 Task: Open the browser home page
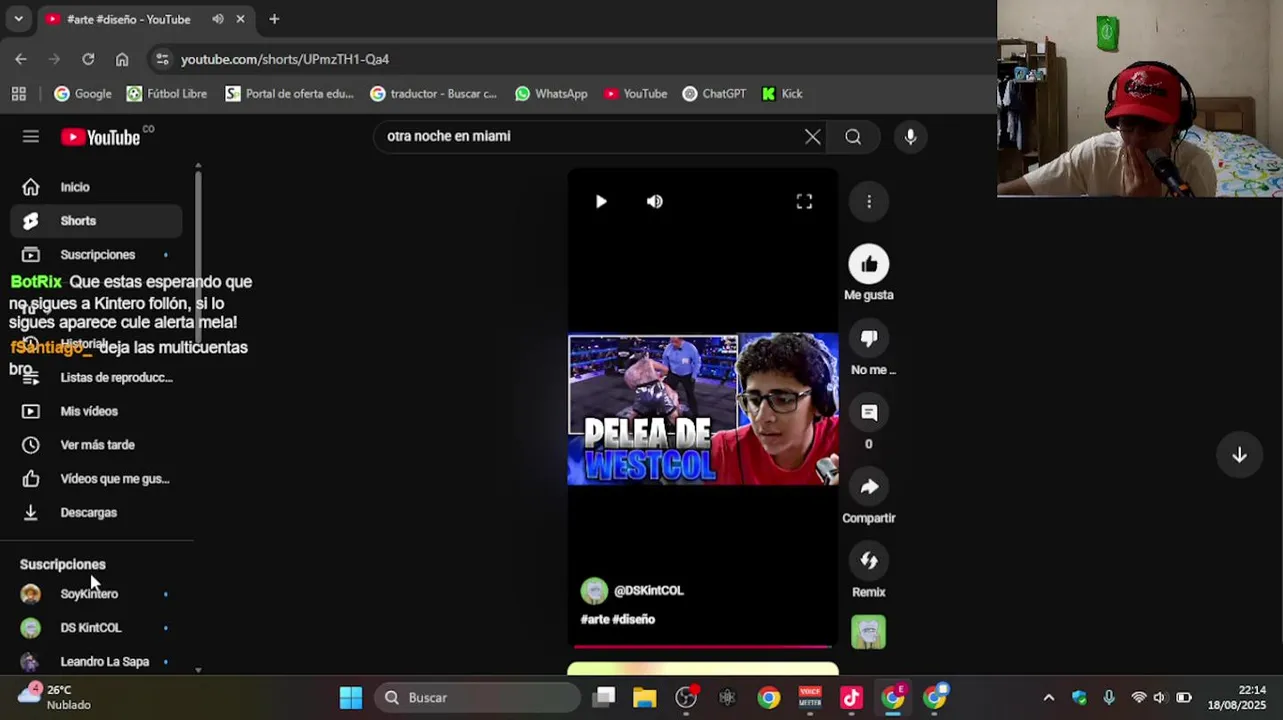(122, 59)
